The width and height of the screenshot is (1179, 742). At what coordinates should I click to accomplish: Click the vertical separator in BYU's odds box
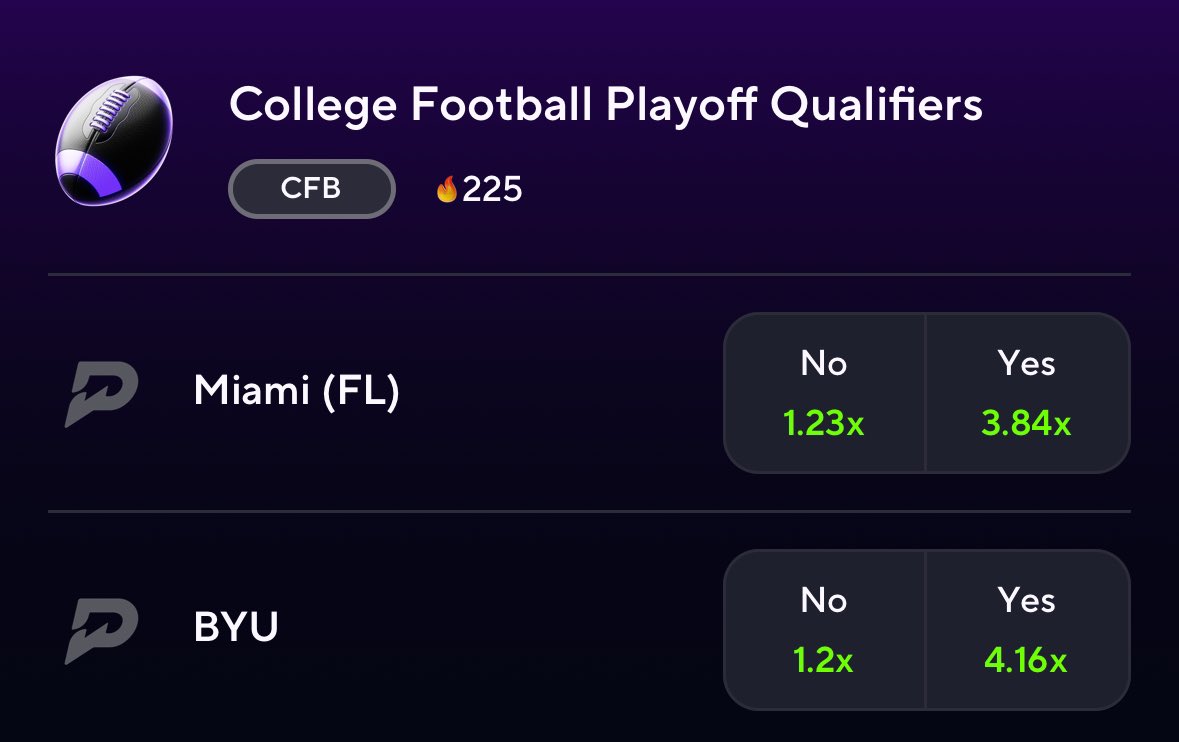[926, 630]
